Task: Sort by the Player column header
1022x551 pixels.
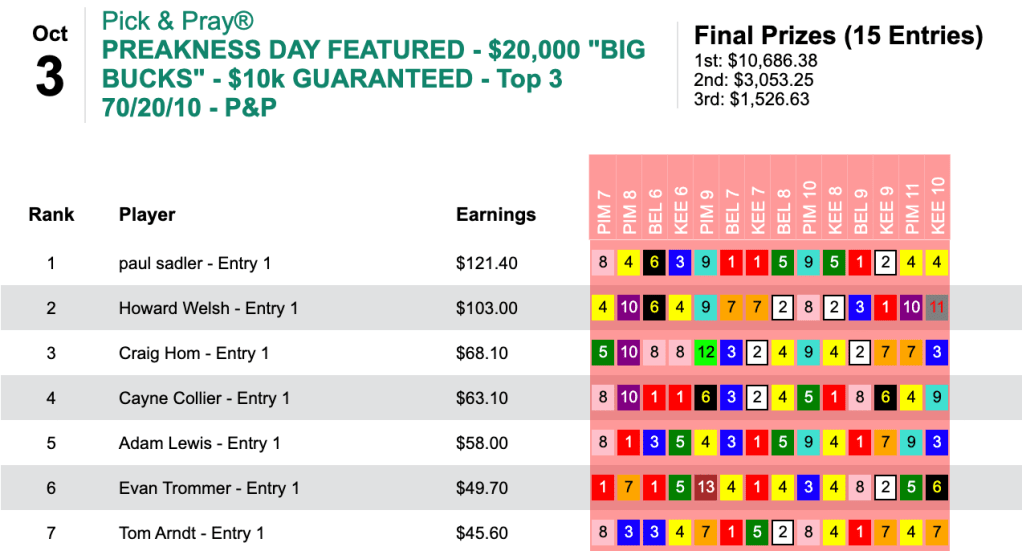Action: (x=147, y=214)
